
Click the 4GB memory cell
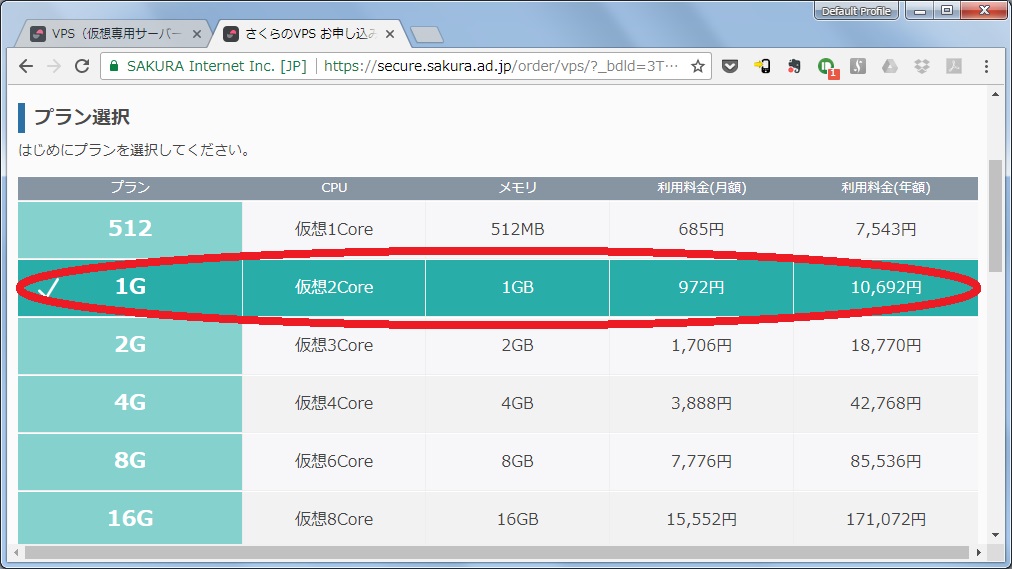518,403
